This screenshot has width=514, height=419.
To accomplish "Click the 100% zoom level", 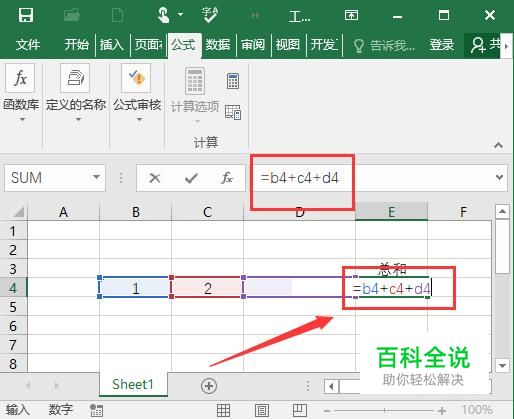I will pyautogui.click(x=477, y=410).
